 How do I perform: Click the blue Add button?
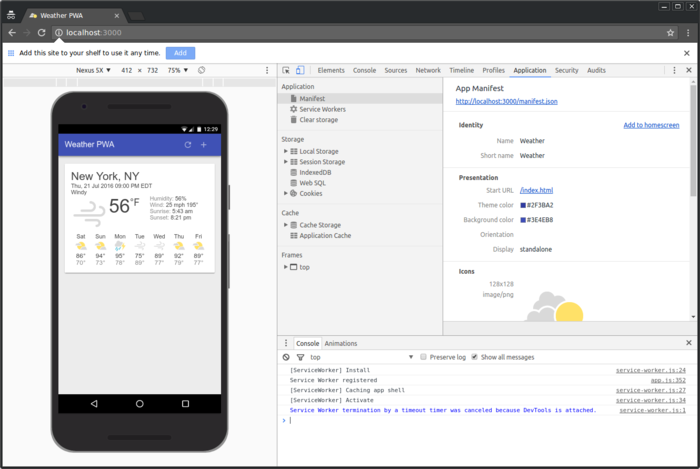click(180, 53)
